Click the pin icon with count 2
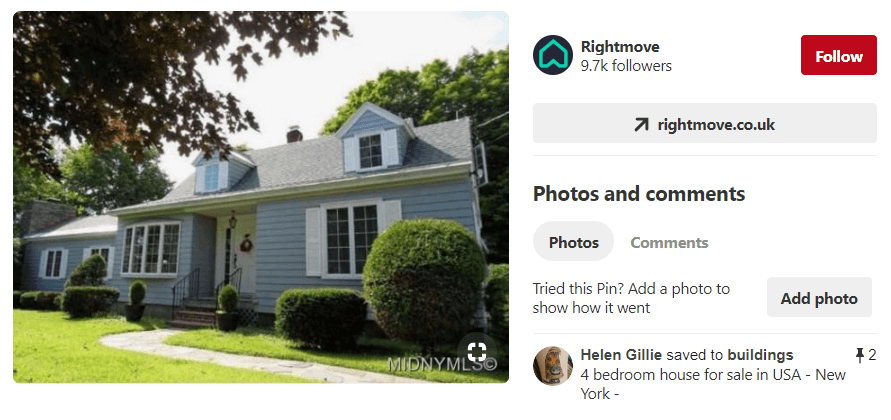The width and height of the screenshot is (891, 420). click(x=859, y=356)
